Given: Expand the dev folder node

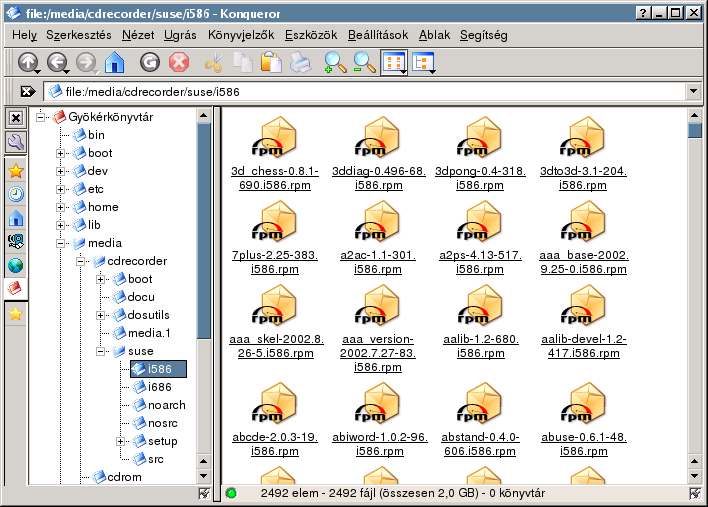Looking at the screenshot, I should point(60,172).
